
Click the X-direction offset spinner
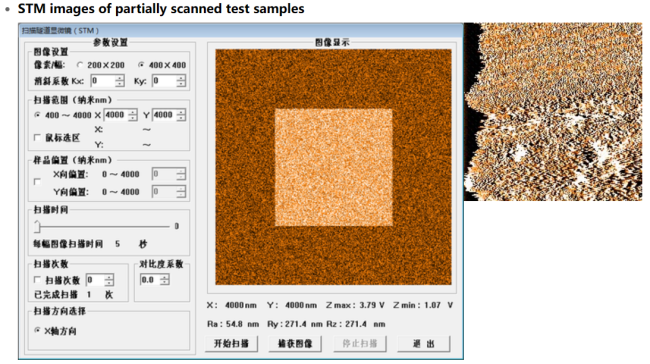click(181, 174)
